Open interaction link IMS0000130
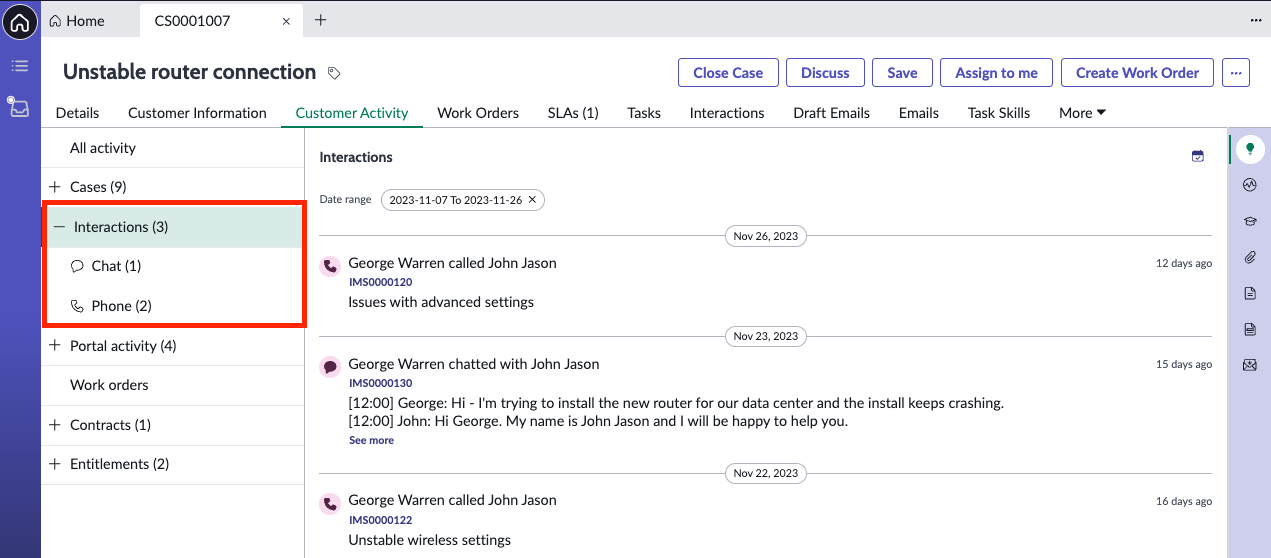 pos(380,383)
